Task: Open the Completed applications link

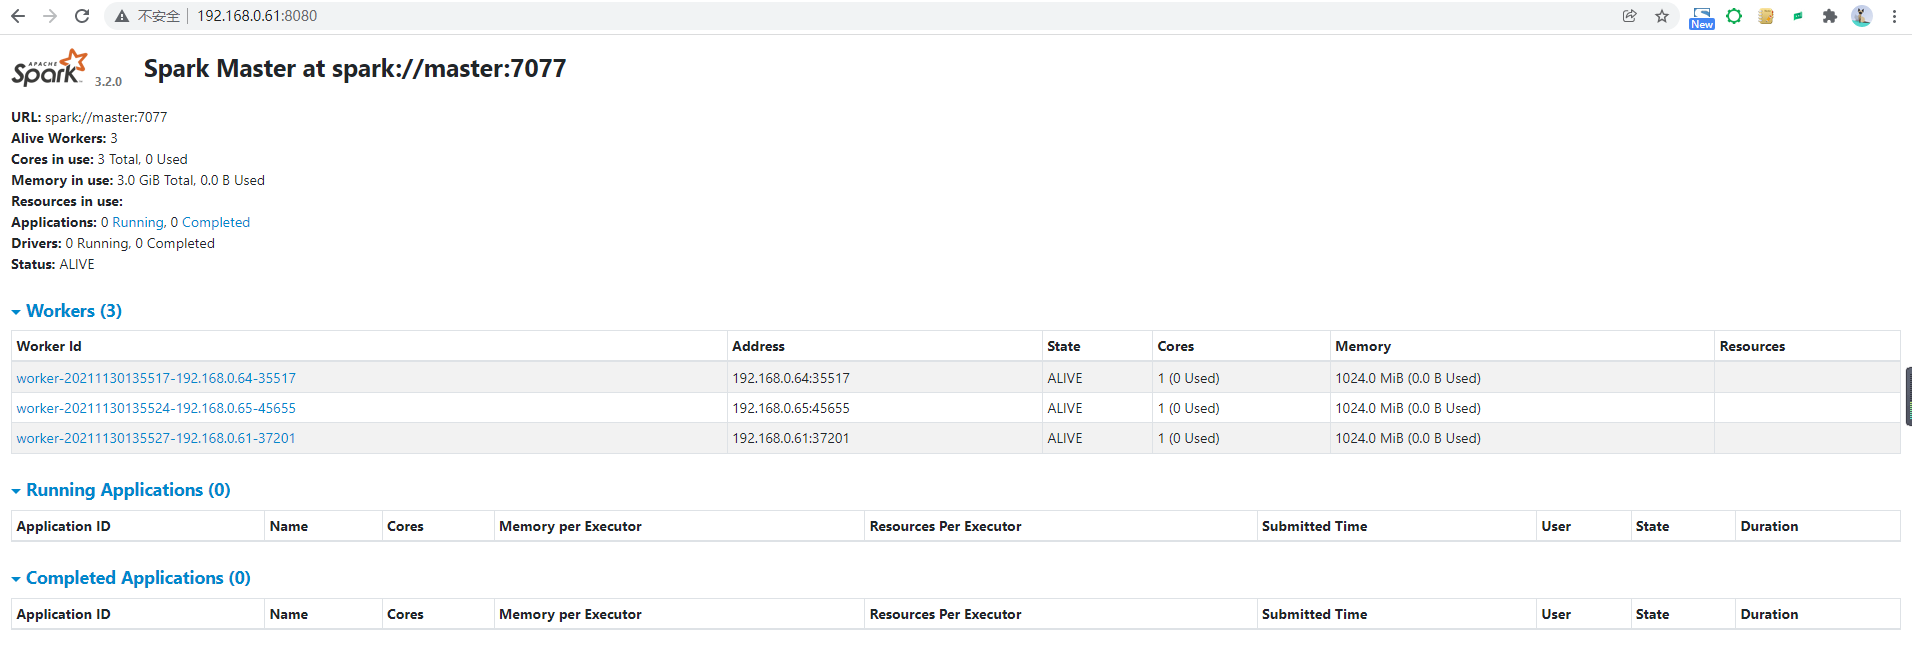Action: [x=216, y=222]
